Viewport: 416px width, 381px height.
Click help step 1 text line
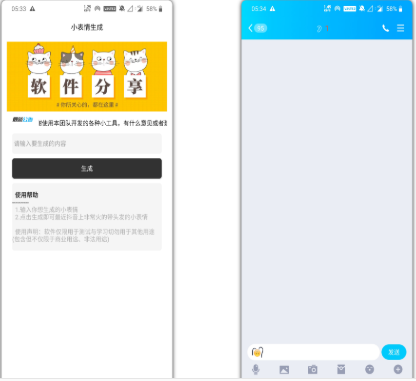[46, 210]
